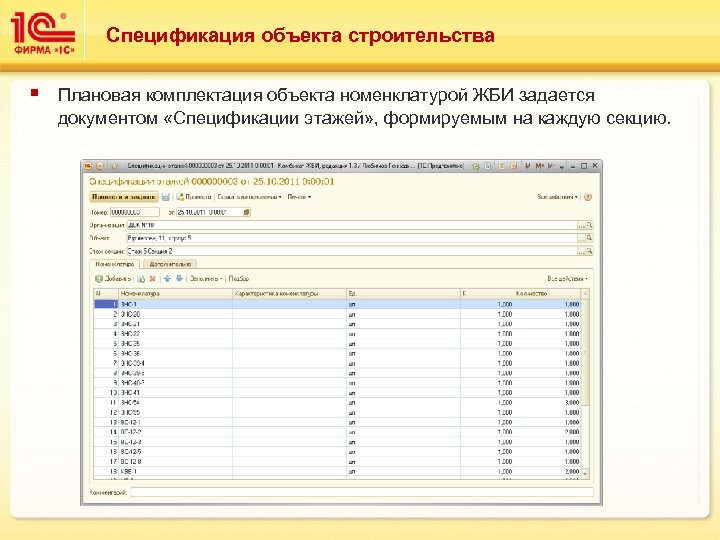Click Добавить to add a row
720x540 pixels.
113,279
